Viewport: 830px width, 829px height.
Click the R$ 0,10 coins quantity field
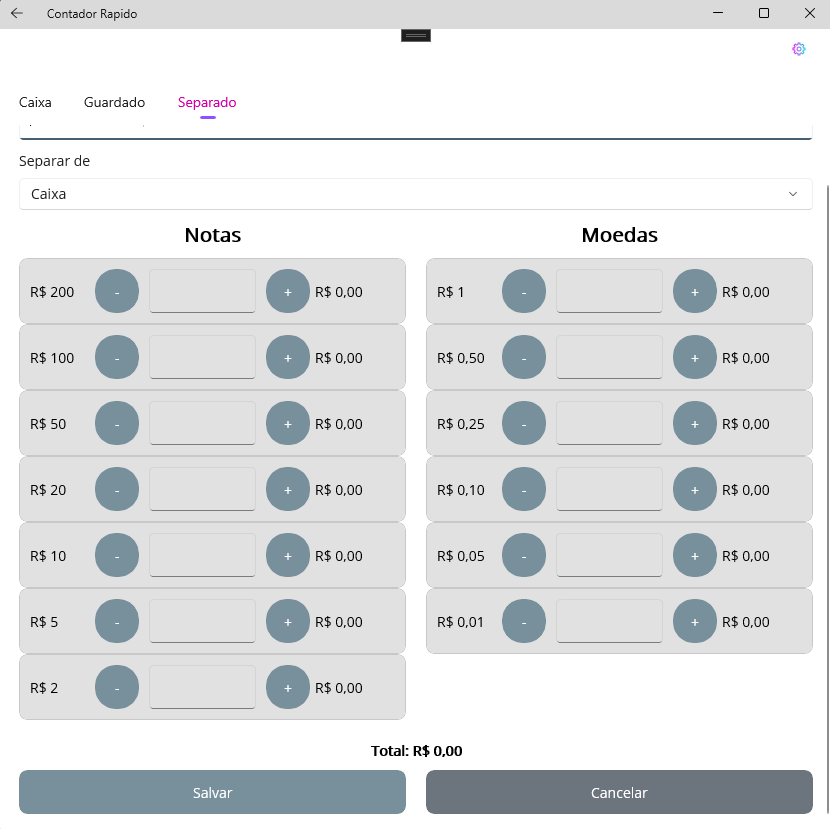pyautogui.click(x=609, y=489)
